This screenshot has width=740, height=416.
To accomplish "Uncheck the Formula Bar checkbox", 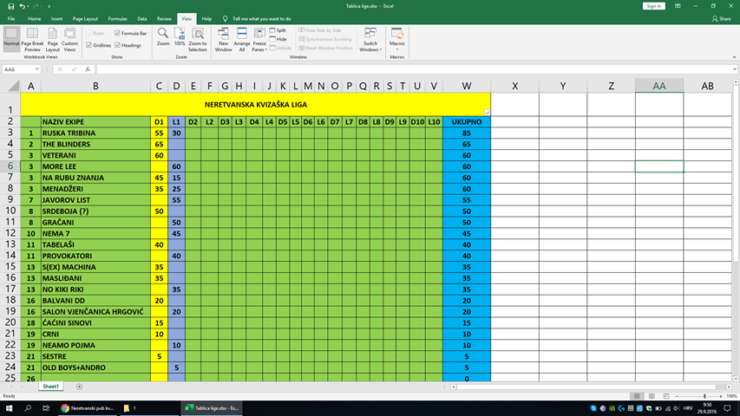I will [118, 33].
